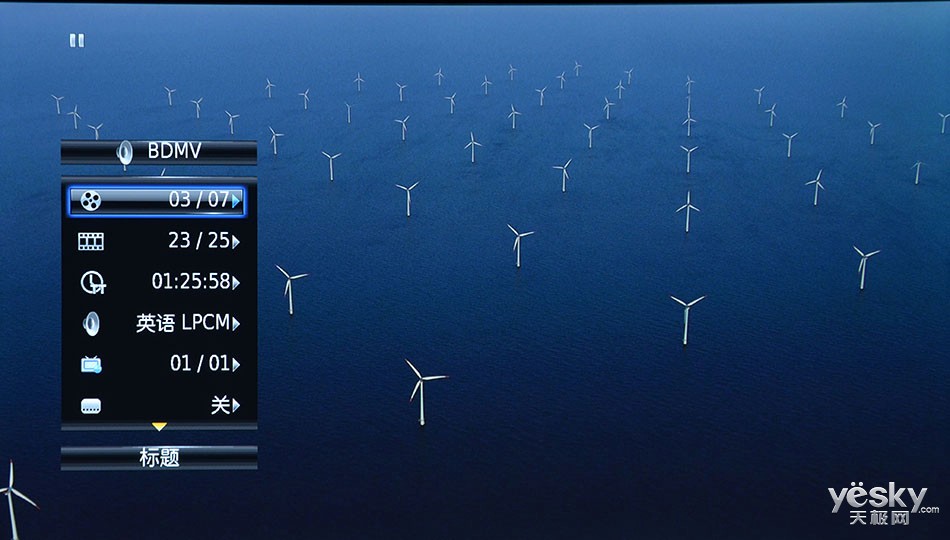Click the TV angle icon
Image resolution: width=950 pixels, height=540 pixels.
[x=91, y=365]
